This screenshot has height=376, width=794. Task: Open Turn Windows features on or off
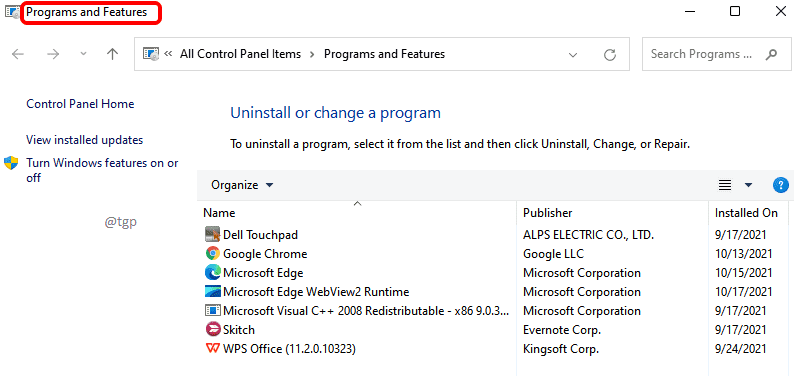tap(102, 170)
